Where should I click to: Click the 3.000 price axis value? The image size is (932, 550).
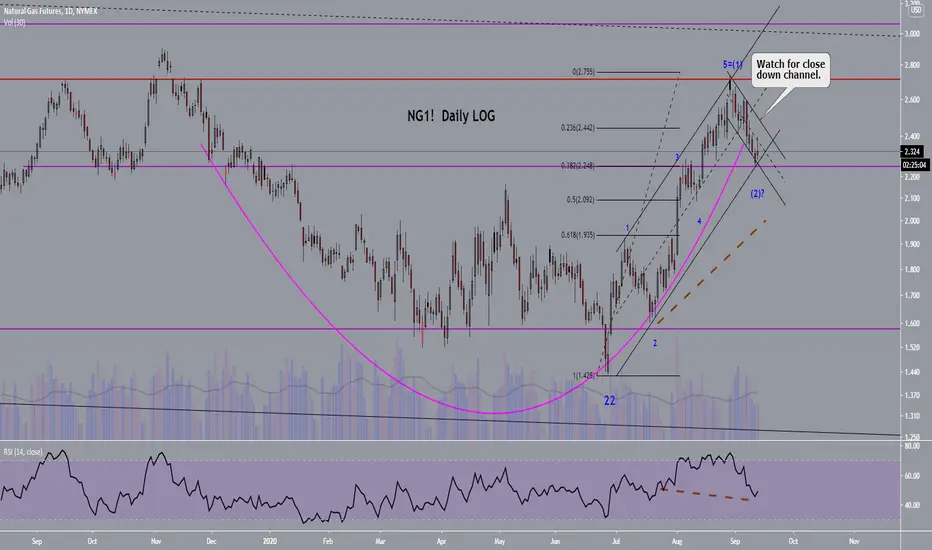(912, 34)
